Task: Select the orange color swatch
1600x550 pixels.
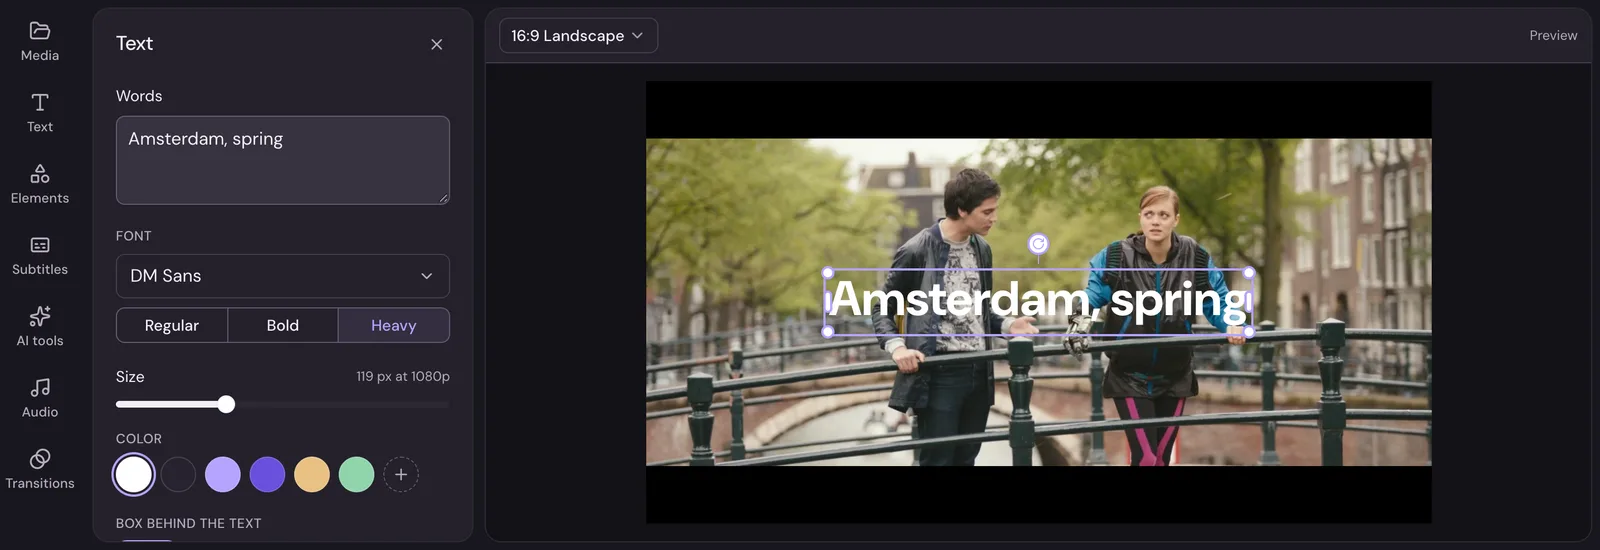Action: tap(312, 474)
